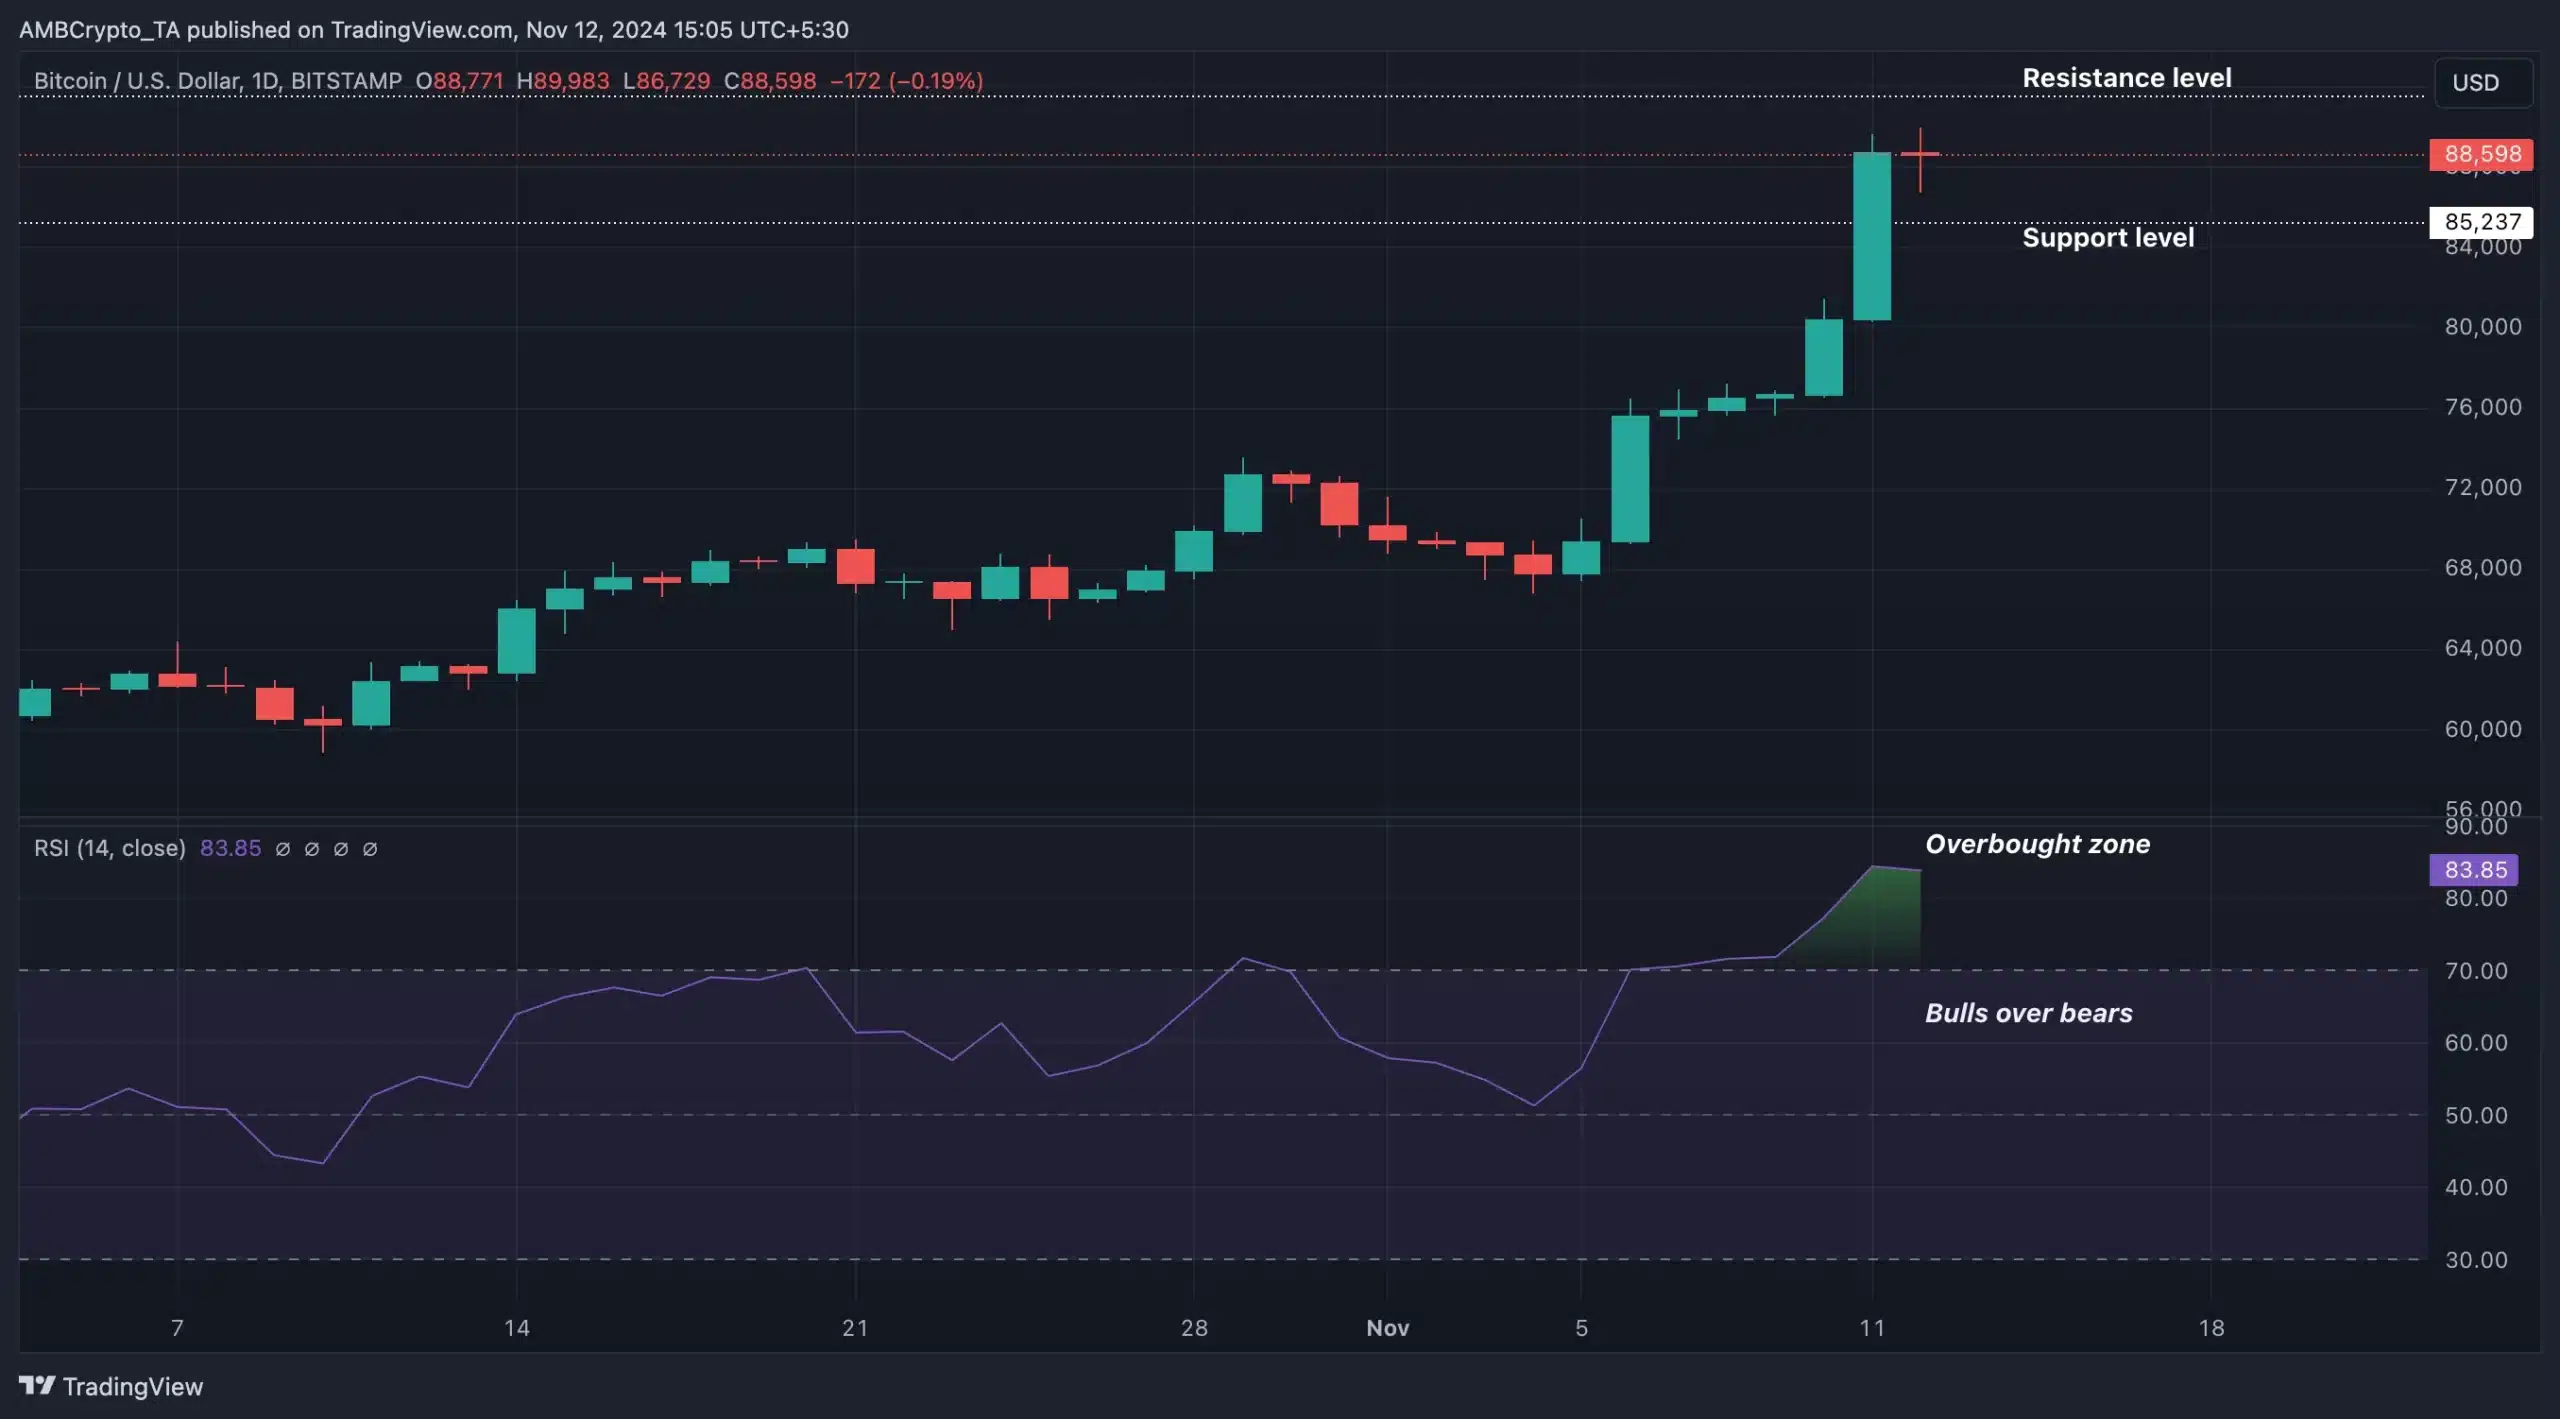The width and height of the screenshot is (2560, 1419).
Task: Click the white 85,237 price label
Action: (x=2481, y=222)
